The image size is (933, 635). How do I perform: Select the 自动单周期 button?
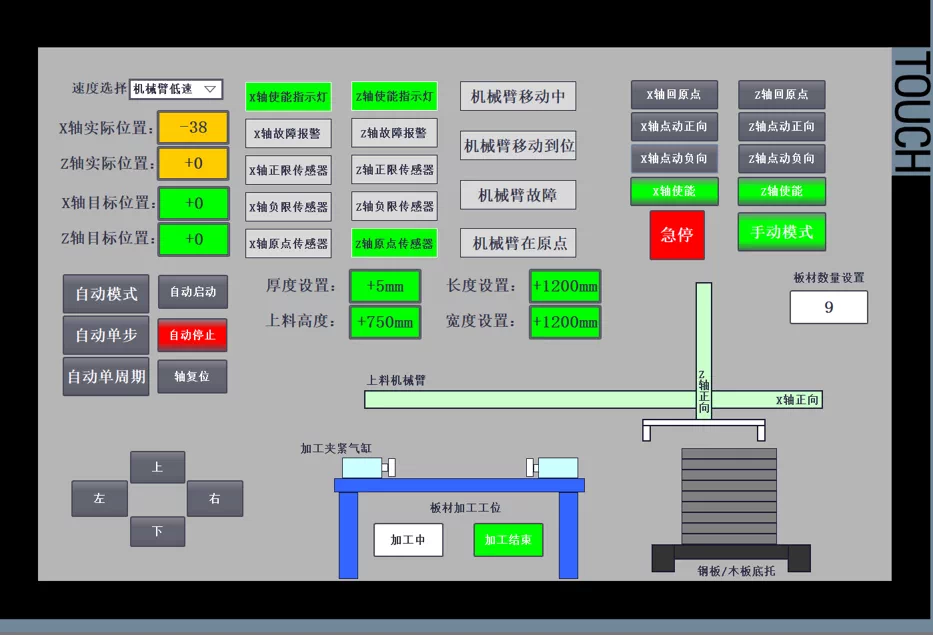click(106, 376)
